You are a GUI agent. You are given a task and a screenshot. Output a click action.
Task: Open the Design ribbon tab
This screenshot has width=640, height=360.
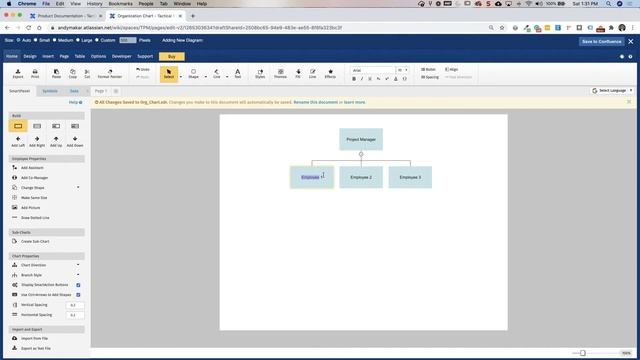(30, 56)
